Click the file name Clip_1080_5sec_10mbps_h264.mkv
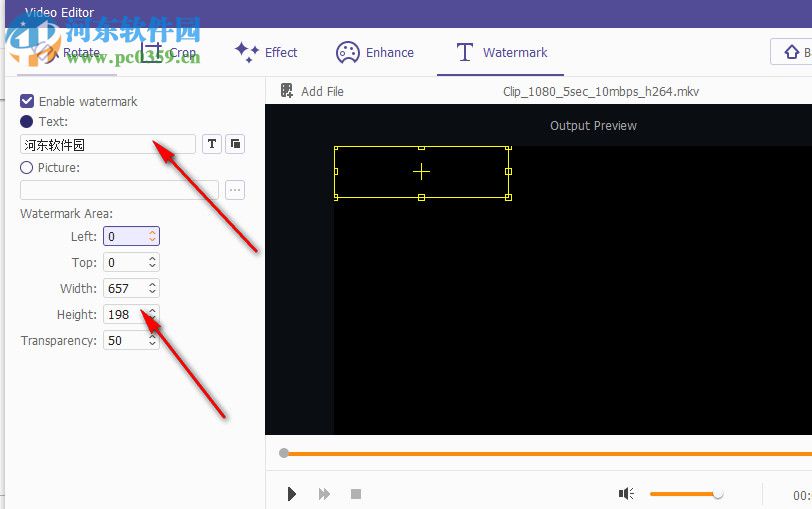This screenshot has height=509, width=812. [601, 92]
